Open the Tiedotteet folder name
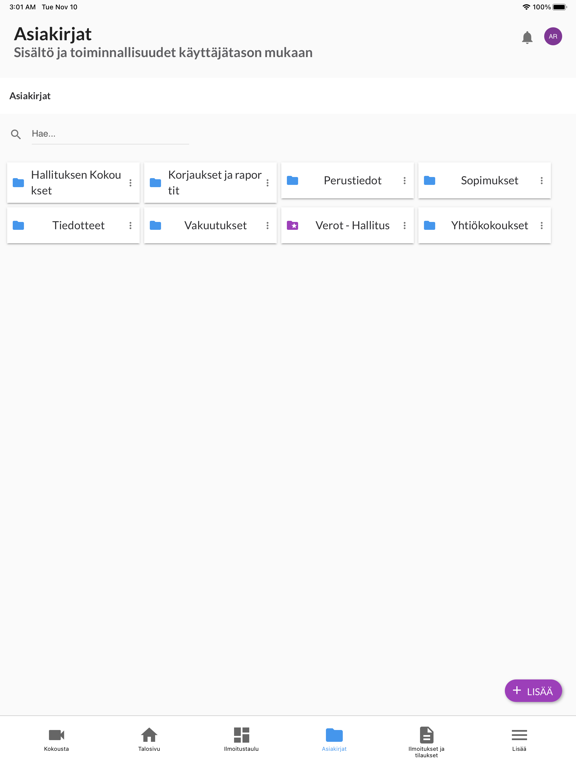 (78, 225)
